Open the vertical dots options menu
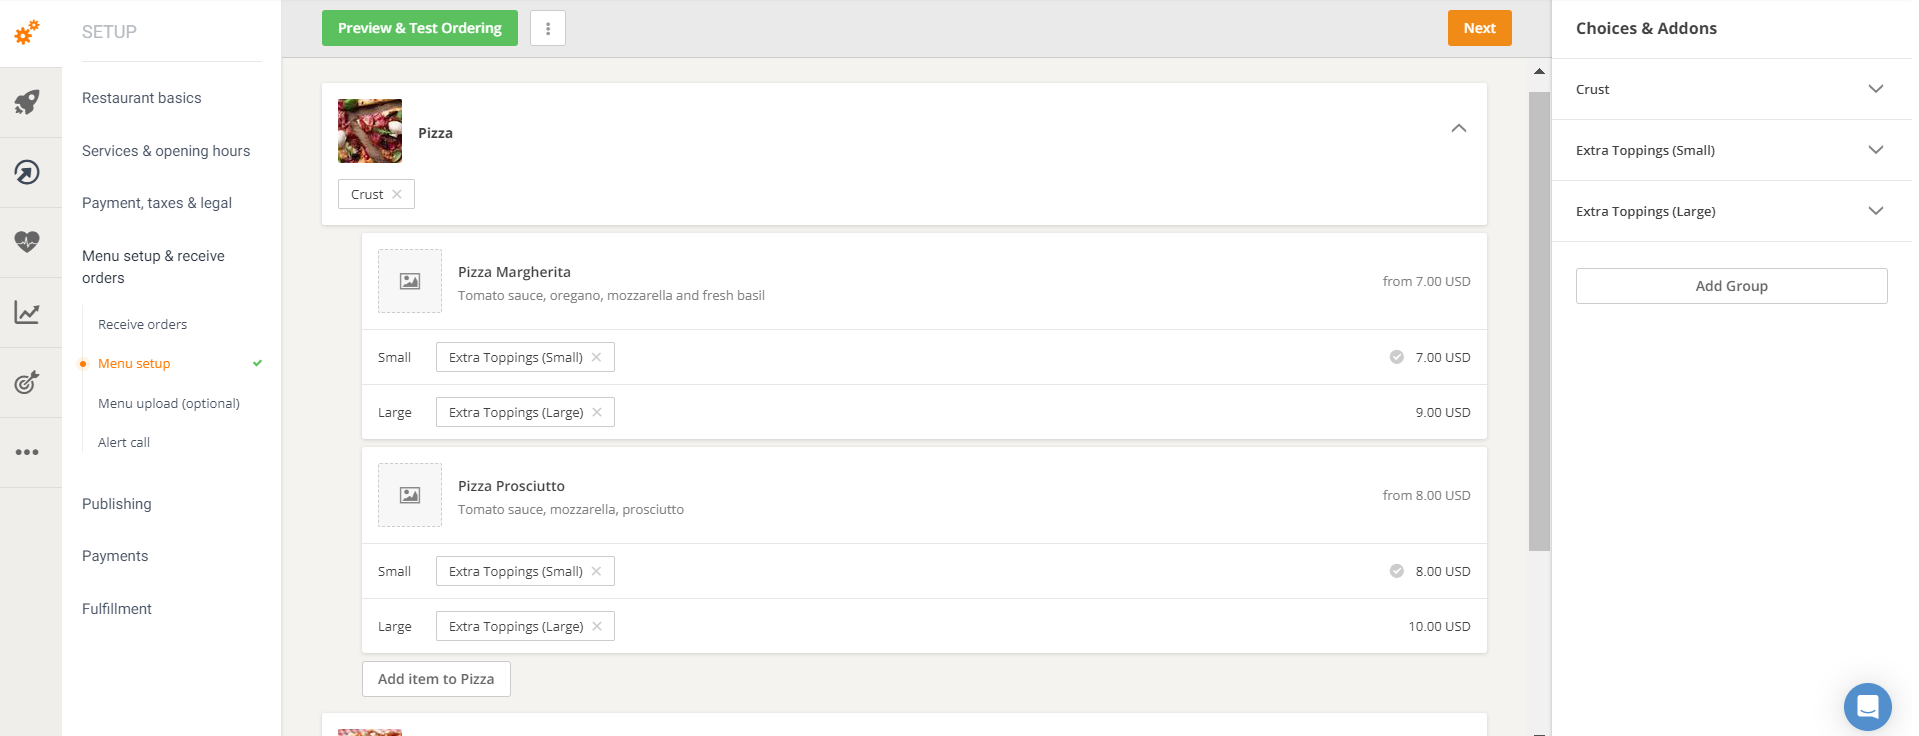This screenshot has height=736, width=1919. 548,28
